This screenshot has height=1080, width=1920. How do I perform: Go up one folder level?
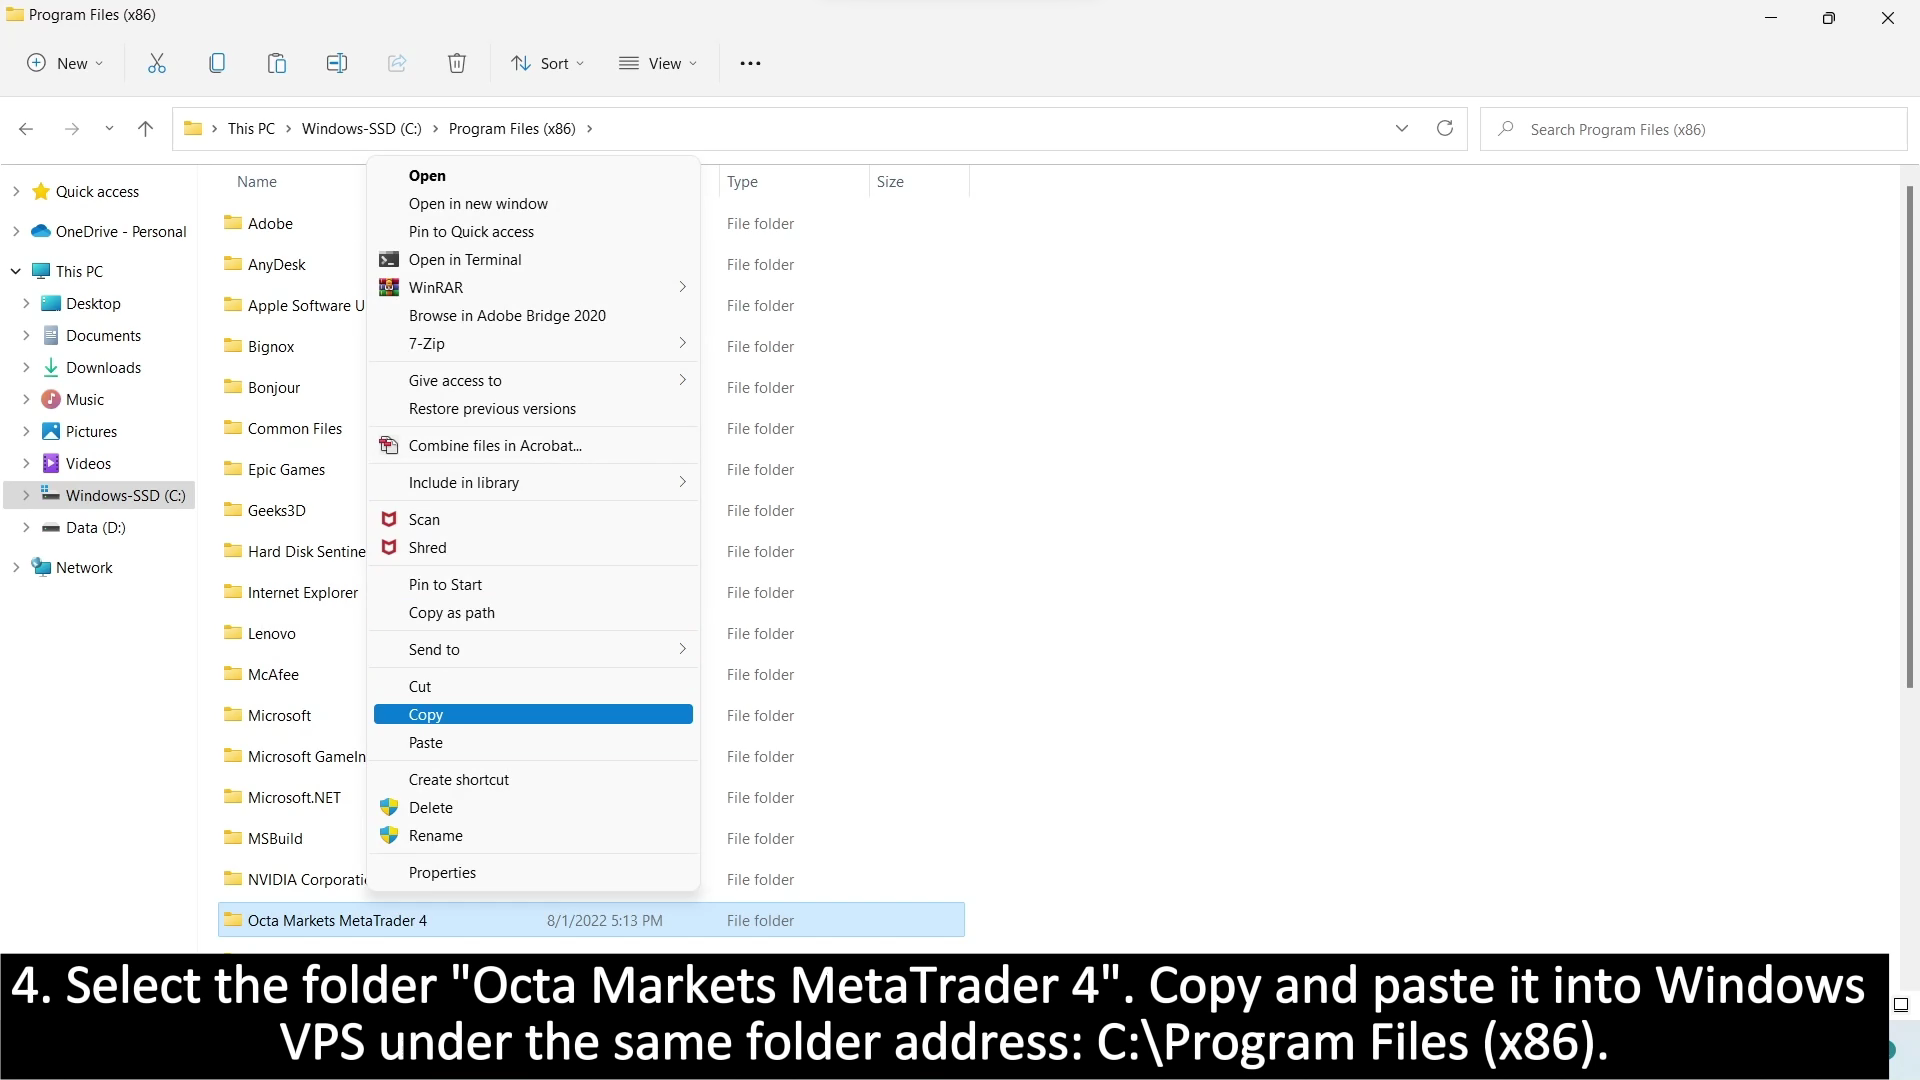[144, 128]
